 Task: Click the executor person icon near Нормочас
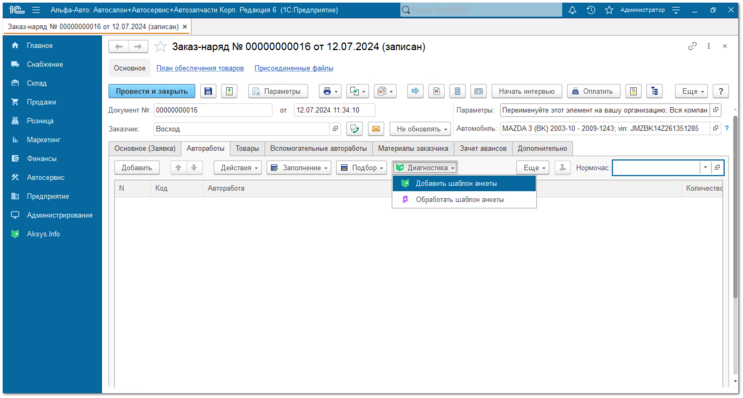pos(562,168)
